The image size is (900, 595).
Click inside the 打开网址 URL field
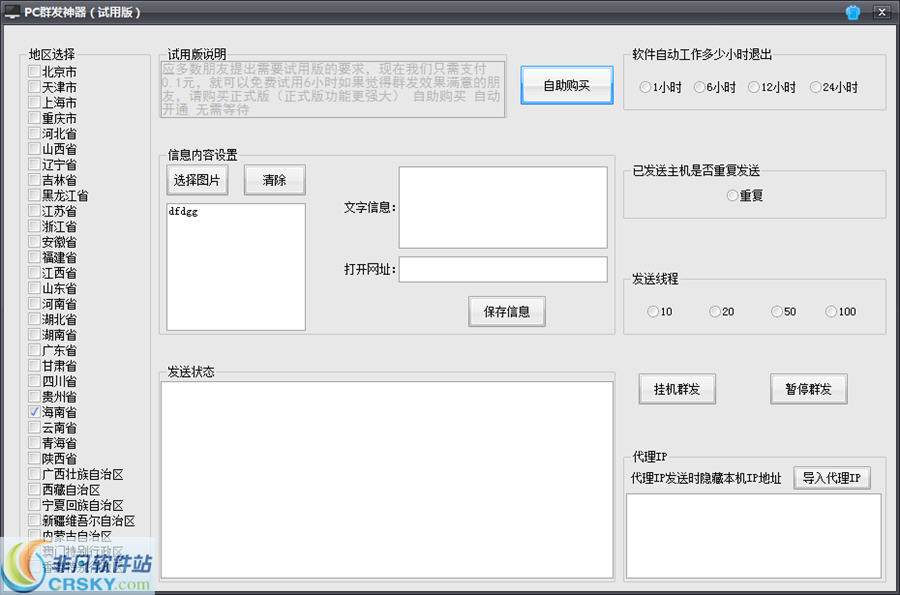coord(504,269)
